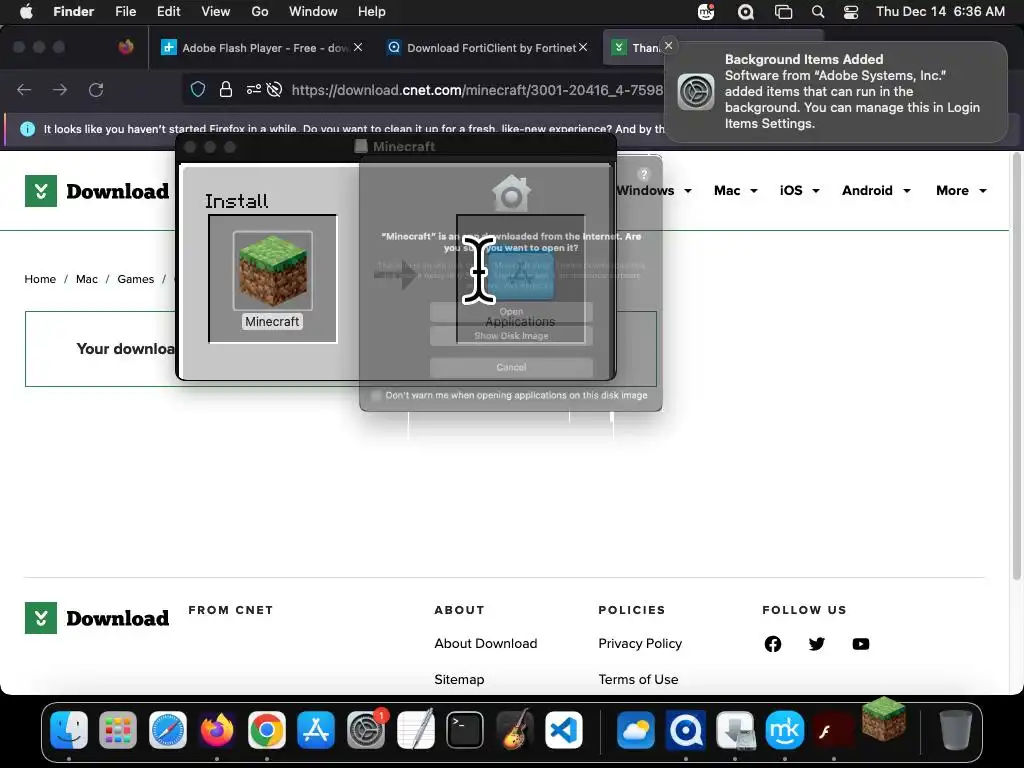Open Finder from the Dock
1024x768 pixels.
click(69, 729)
